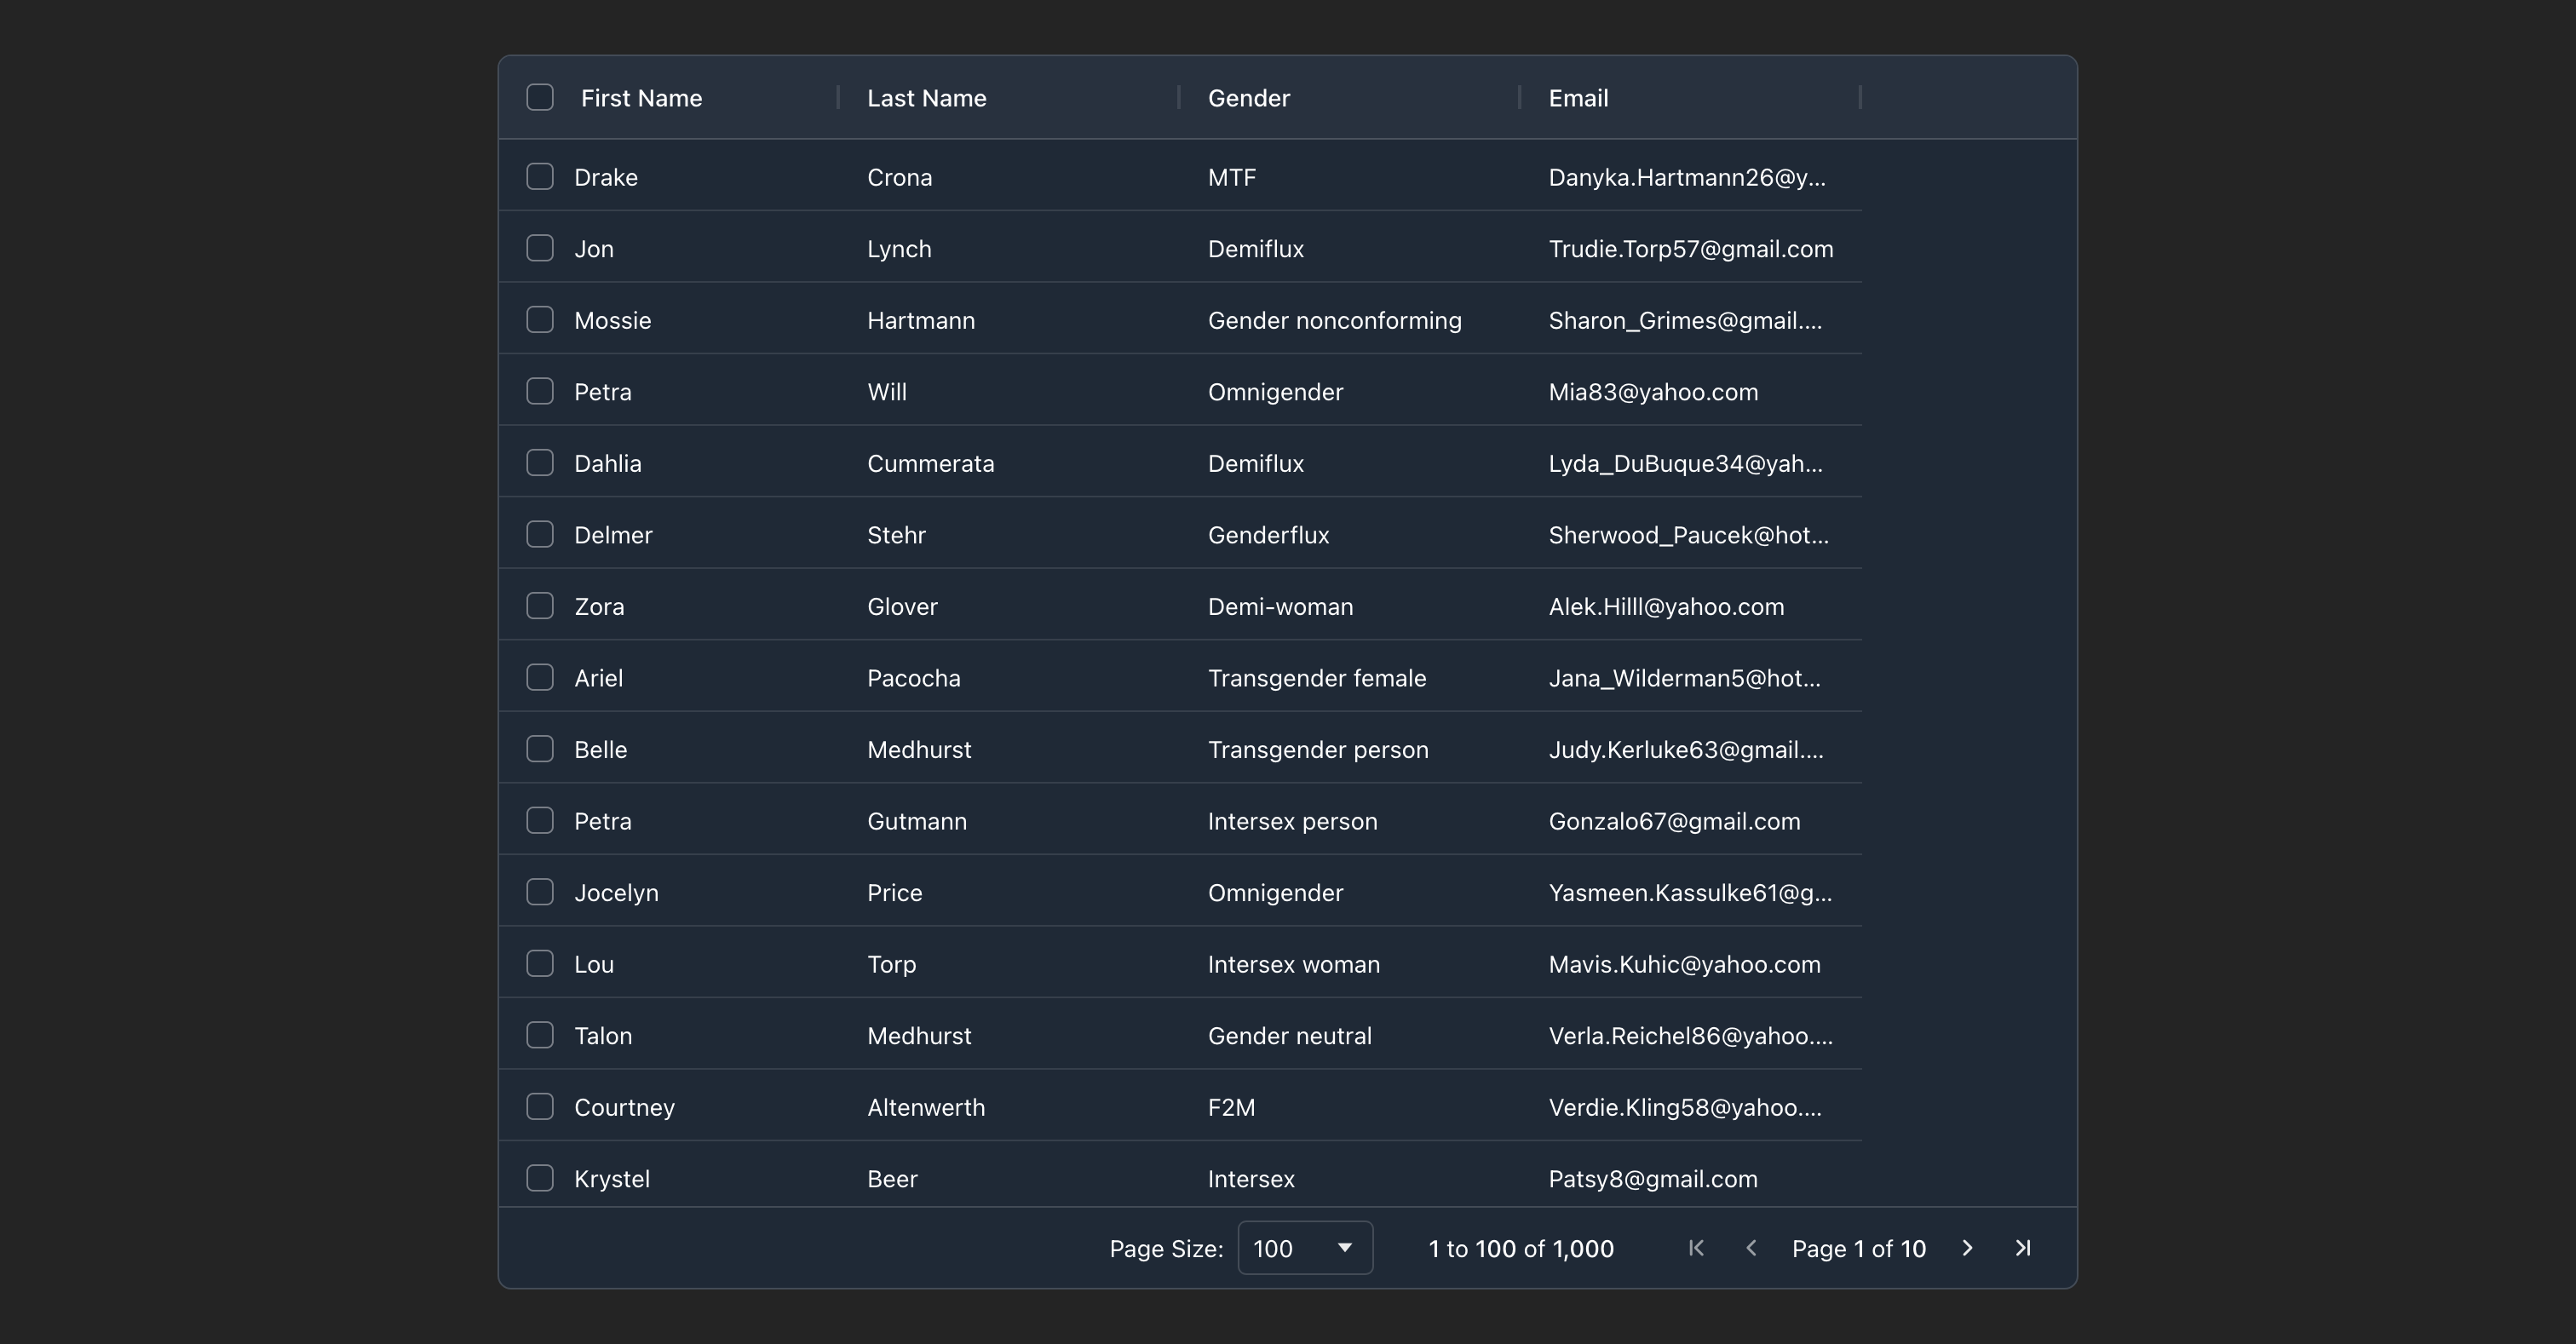Check the row for Drake Crona

[x=540, y=177]
